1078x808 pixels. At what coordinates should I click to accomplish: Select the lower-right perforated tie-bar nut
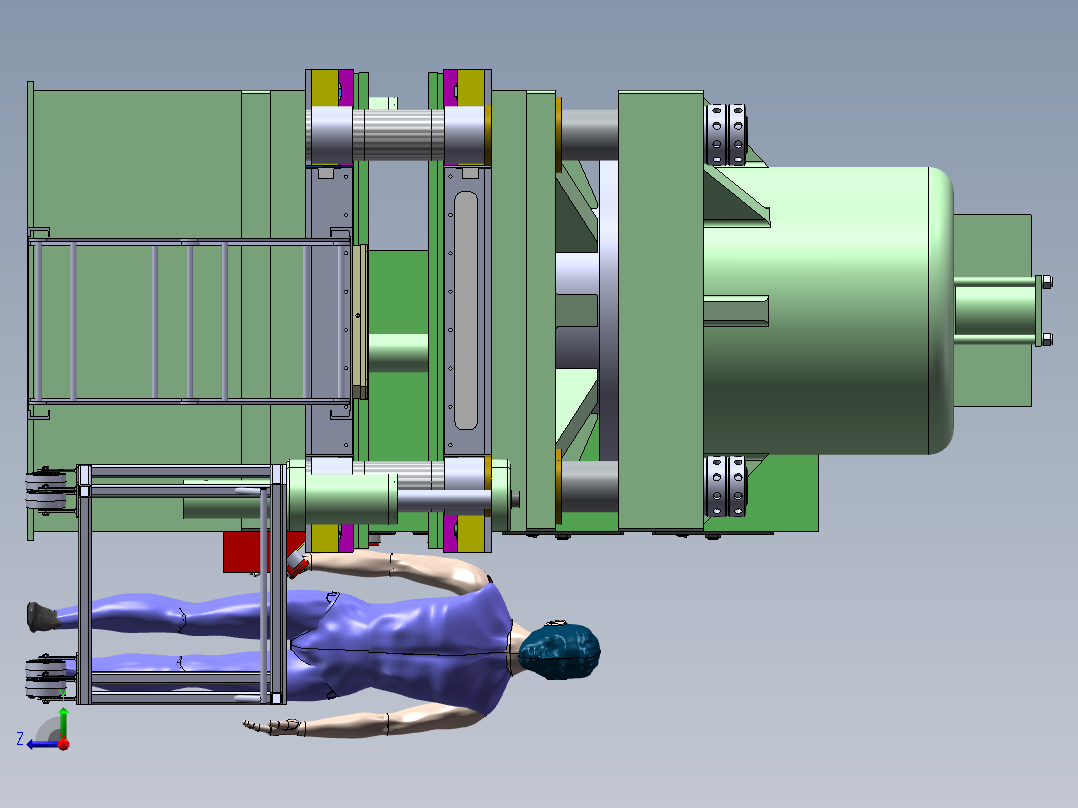[x=726, y=485]
